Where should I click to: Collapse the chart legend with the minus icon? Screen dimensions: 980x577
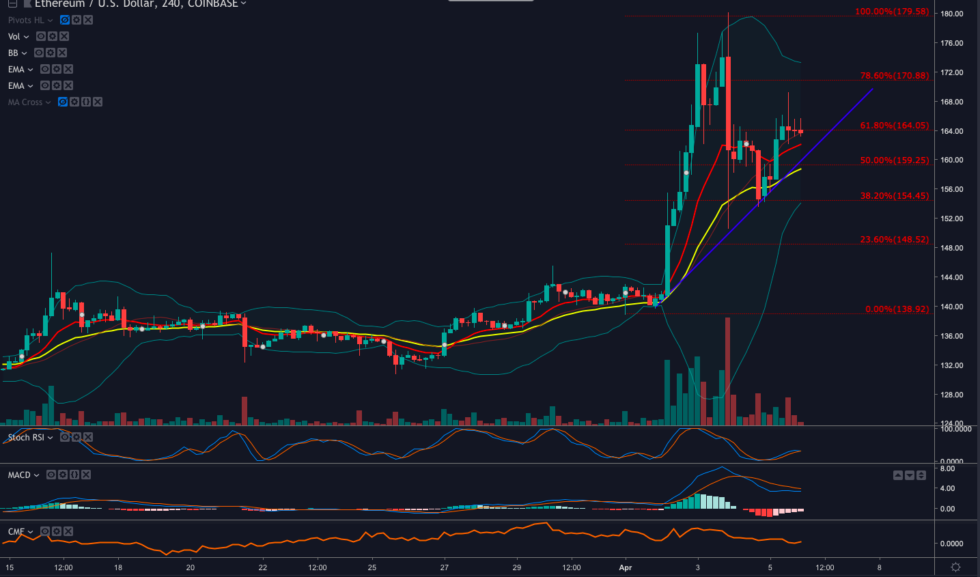(x=12, y=4)
